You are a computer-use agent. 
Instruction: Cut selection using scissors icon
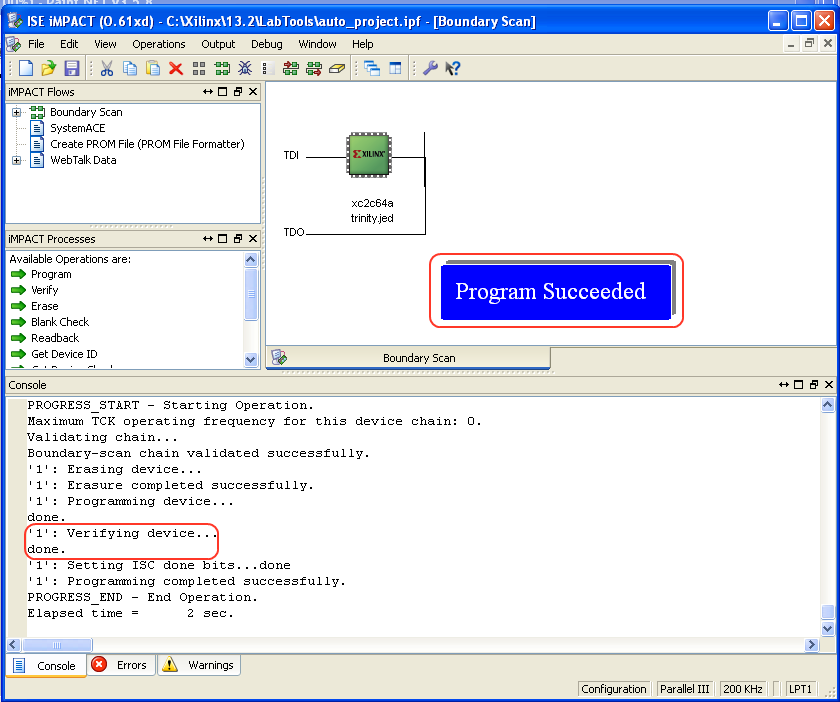107,68
